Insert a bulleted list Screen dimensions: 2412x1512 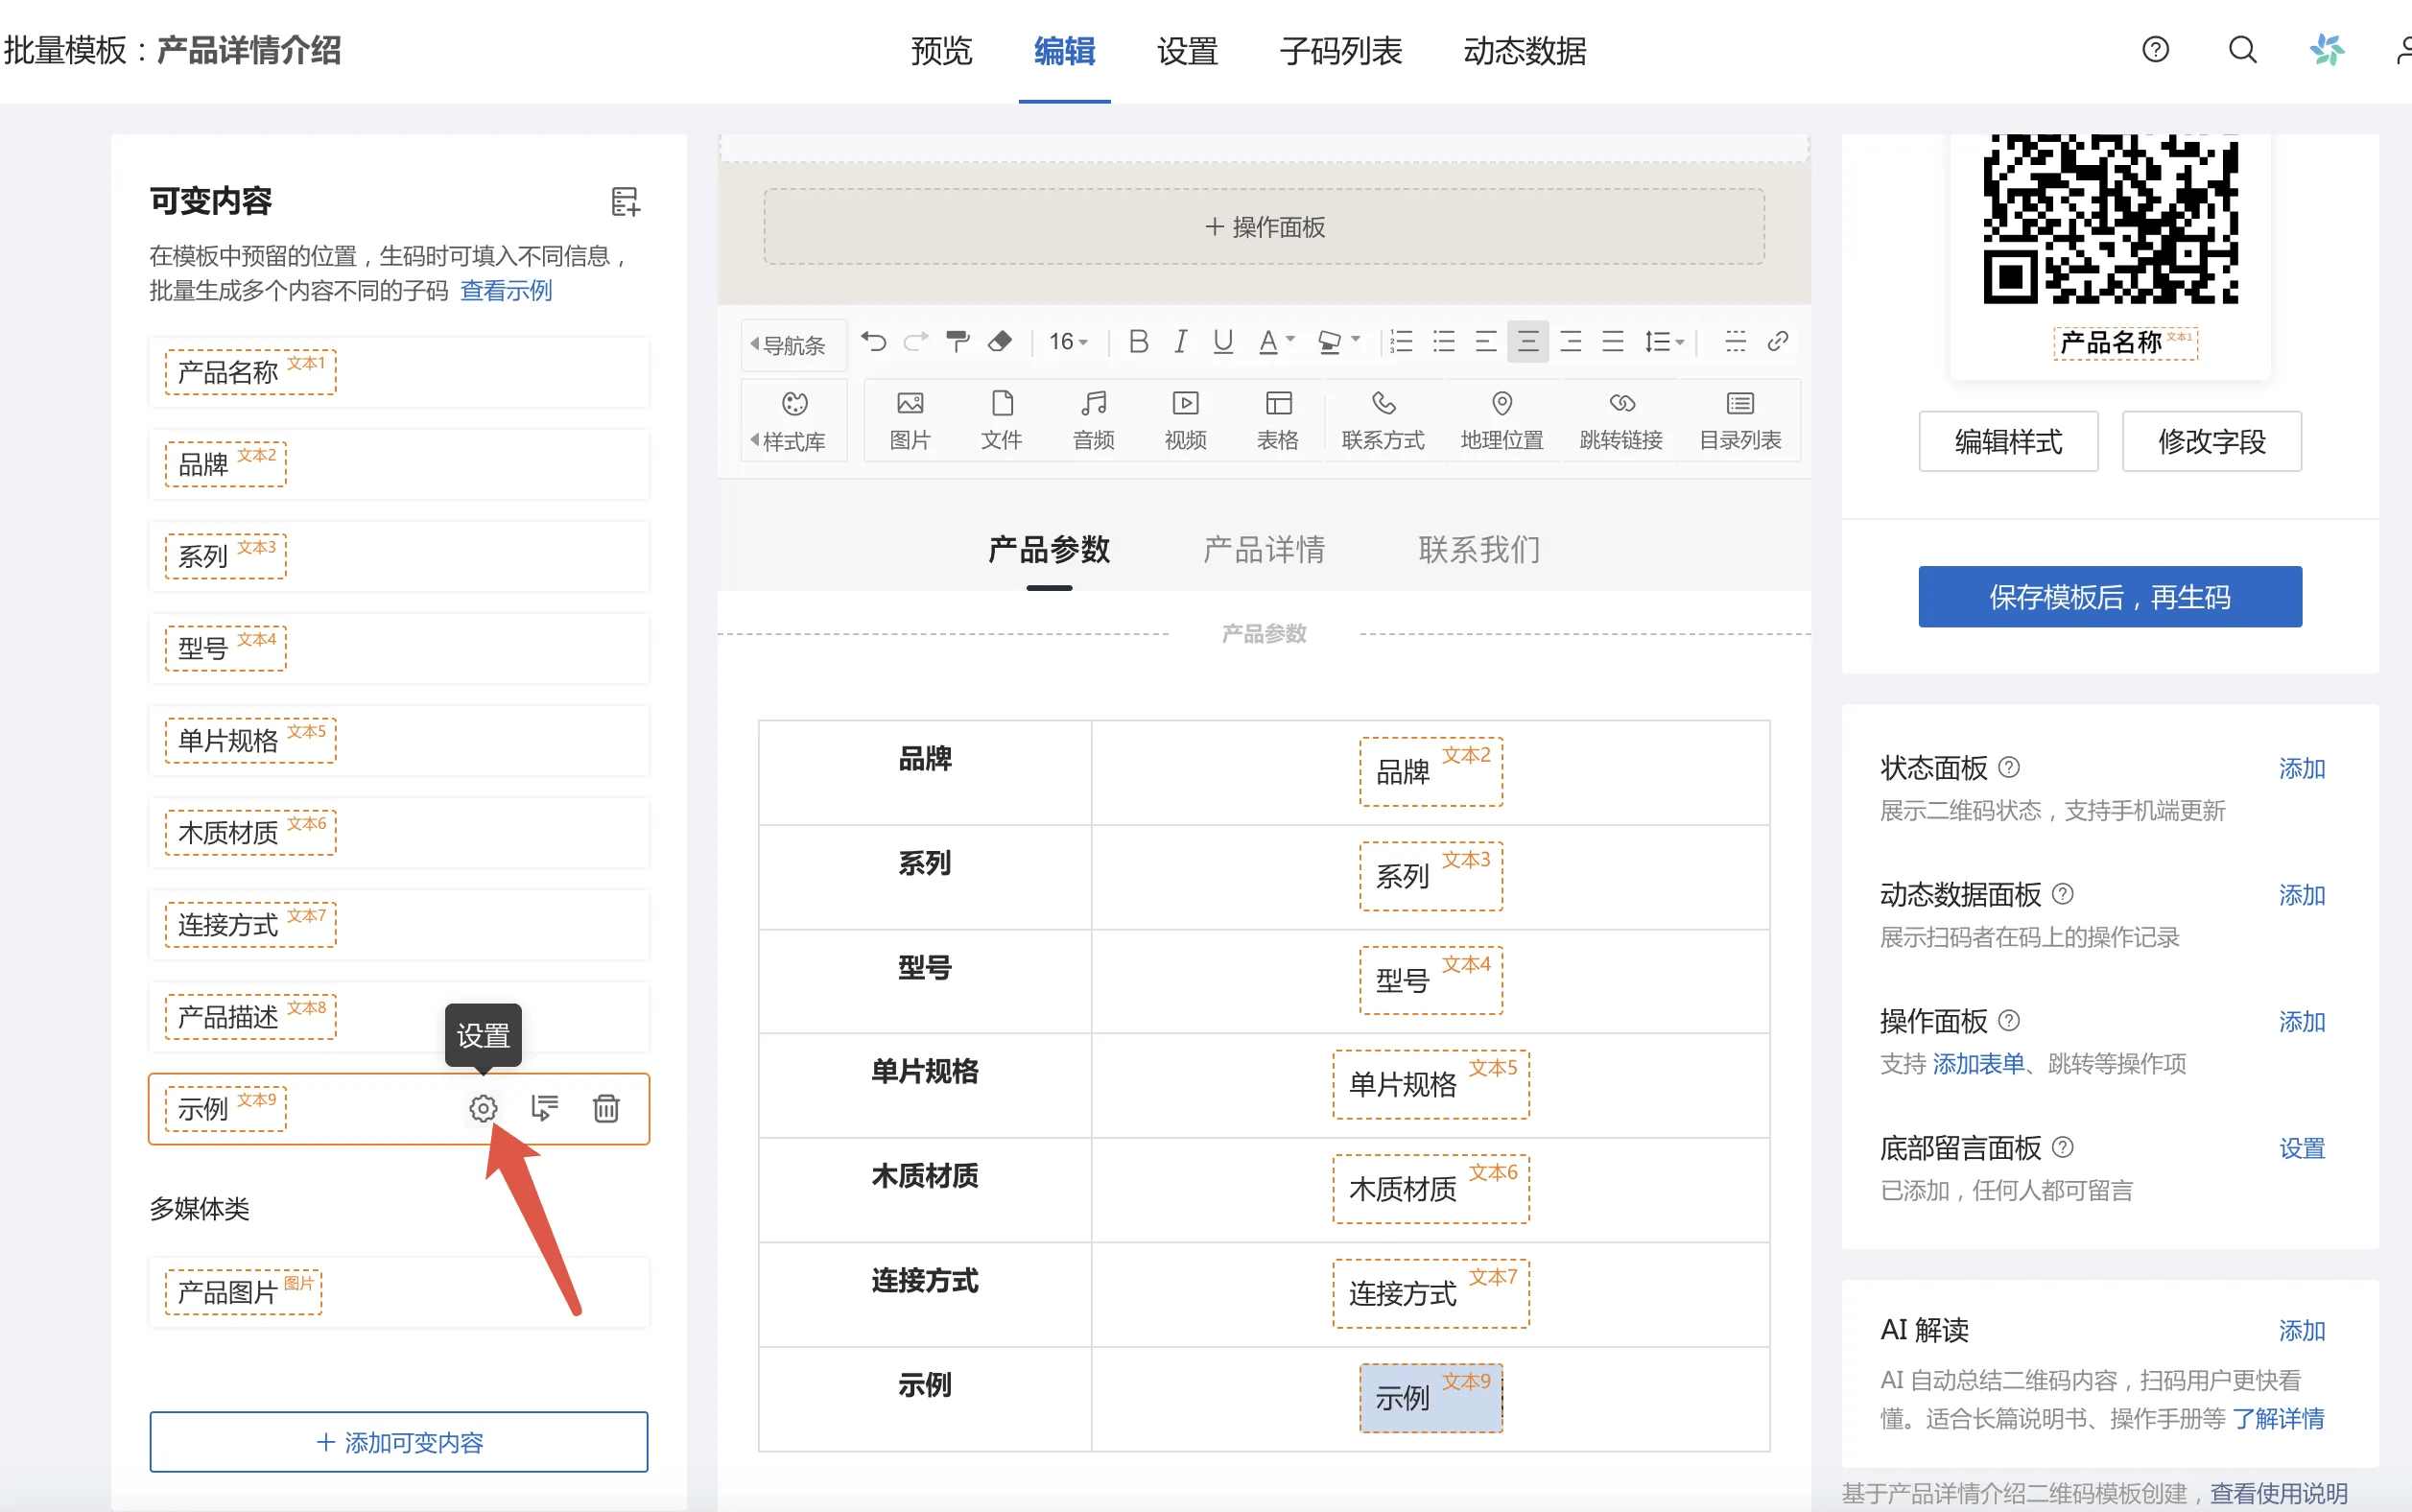[x=1443, y=342]
